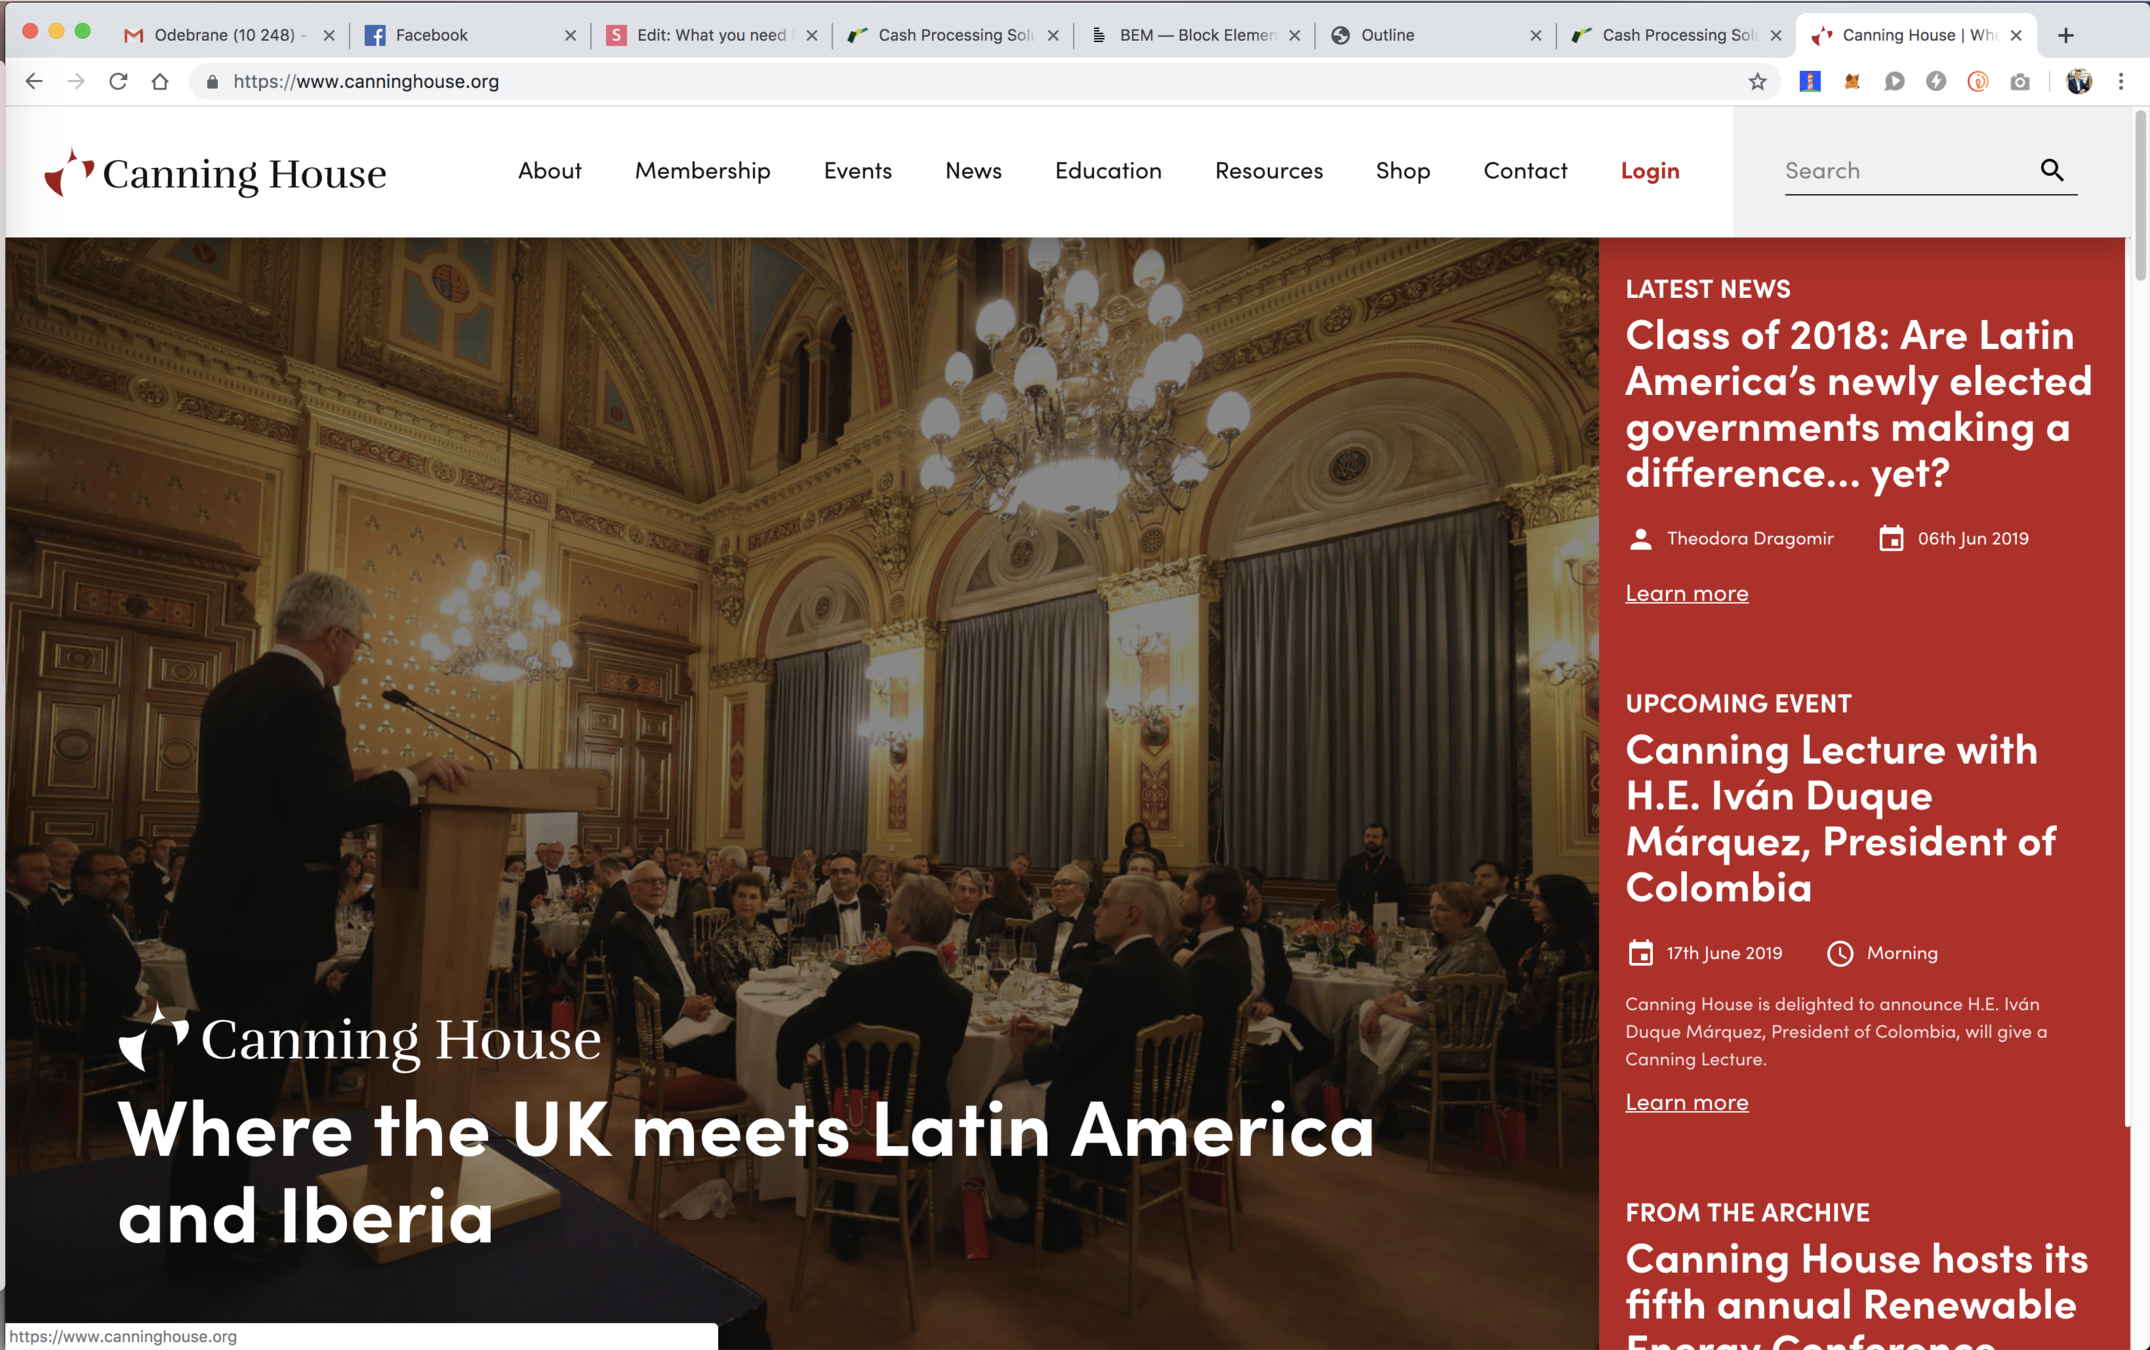2150x1350 pixels.
Task: Open the Education menu item
Action: coord(1108,170)
